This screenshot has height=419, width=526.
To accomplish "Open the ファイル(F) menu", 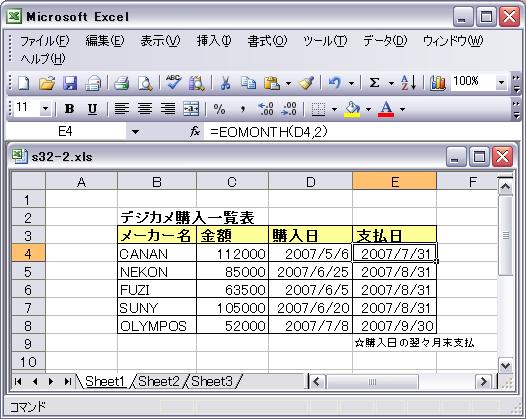I will pyautogui.click(x=45, y=41).
